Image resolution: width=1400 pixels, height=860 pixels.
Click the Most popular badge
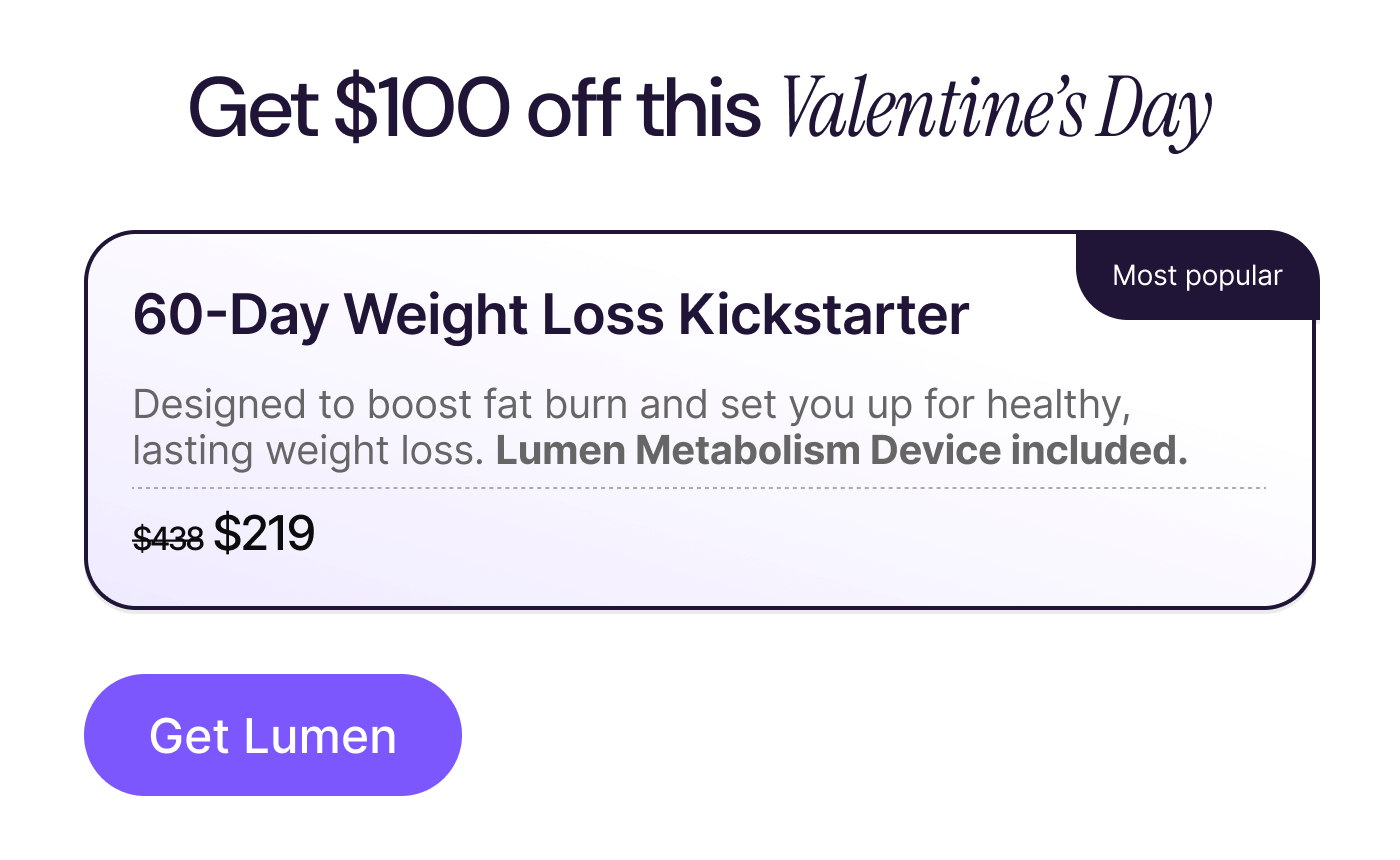(x=1197, y=276)
